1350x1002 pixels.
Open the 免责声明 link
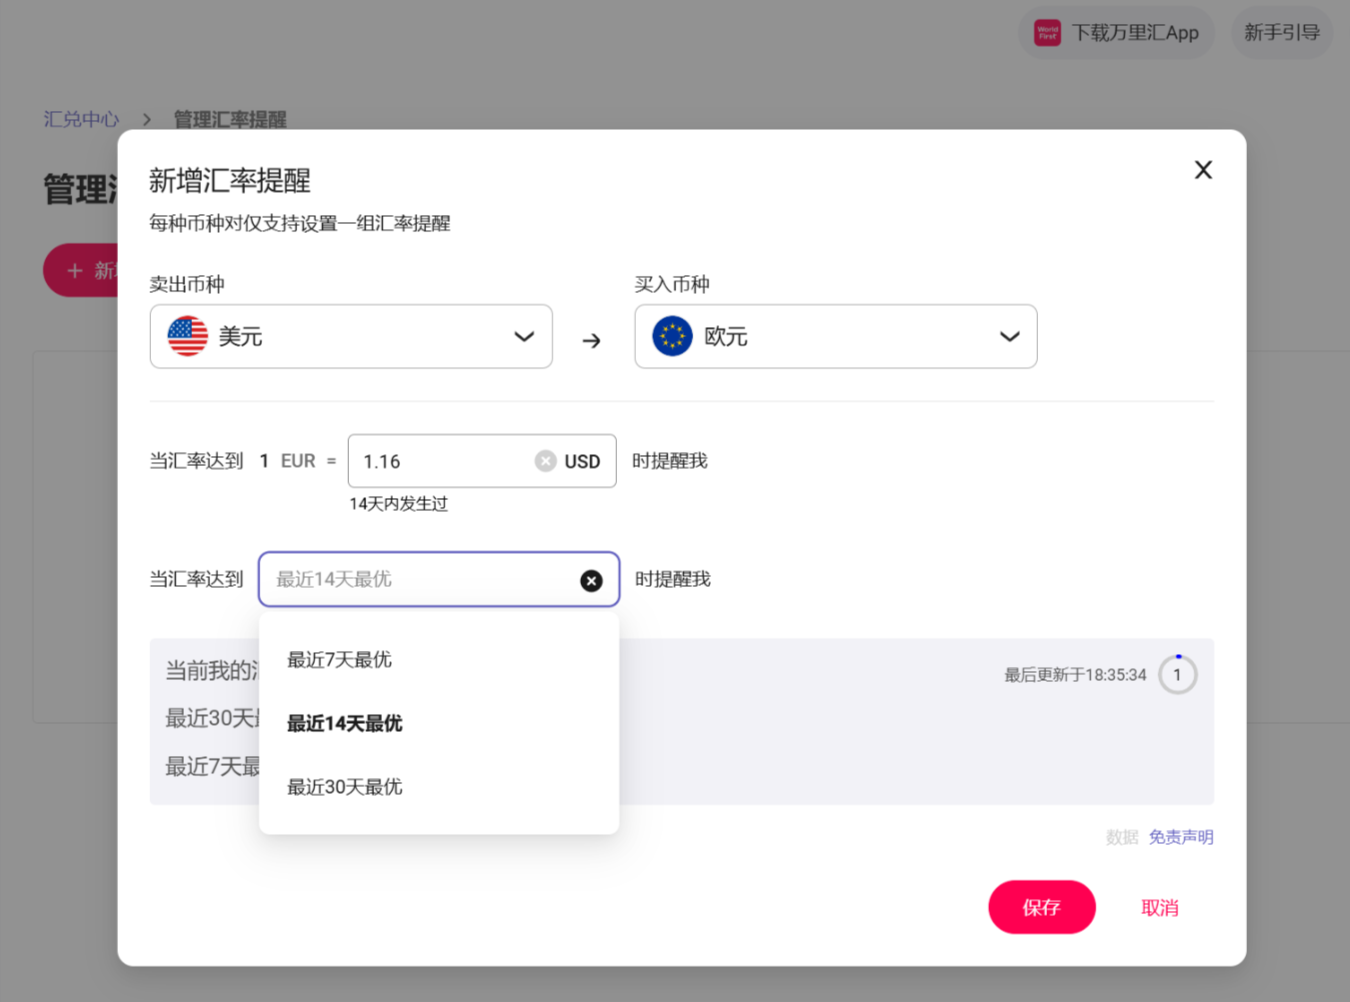[1181, 837]
